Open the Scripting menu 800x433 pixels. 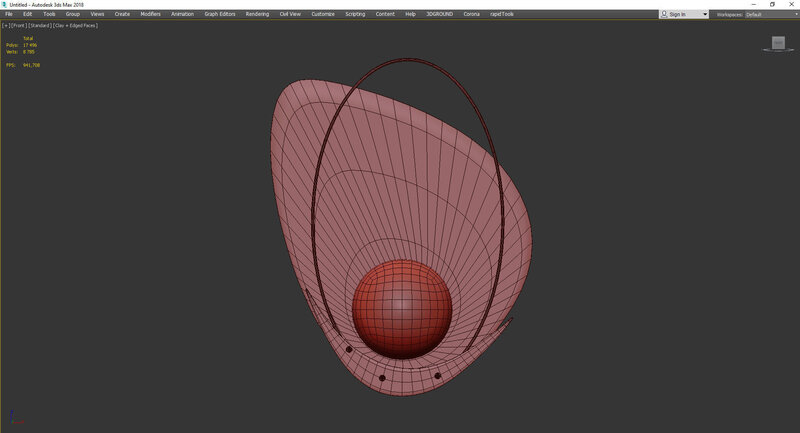[355, 14]
